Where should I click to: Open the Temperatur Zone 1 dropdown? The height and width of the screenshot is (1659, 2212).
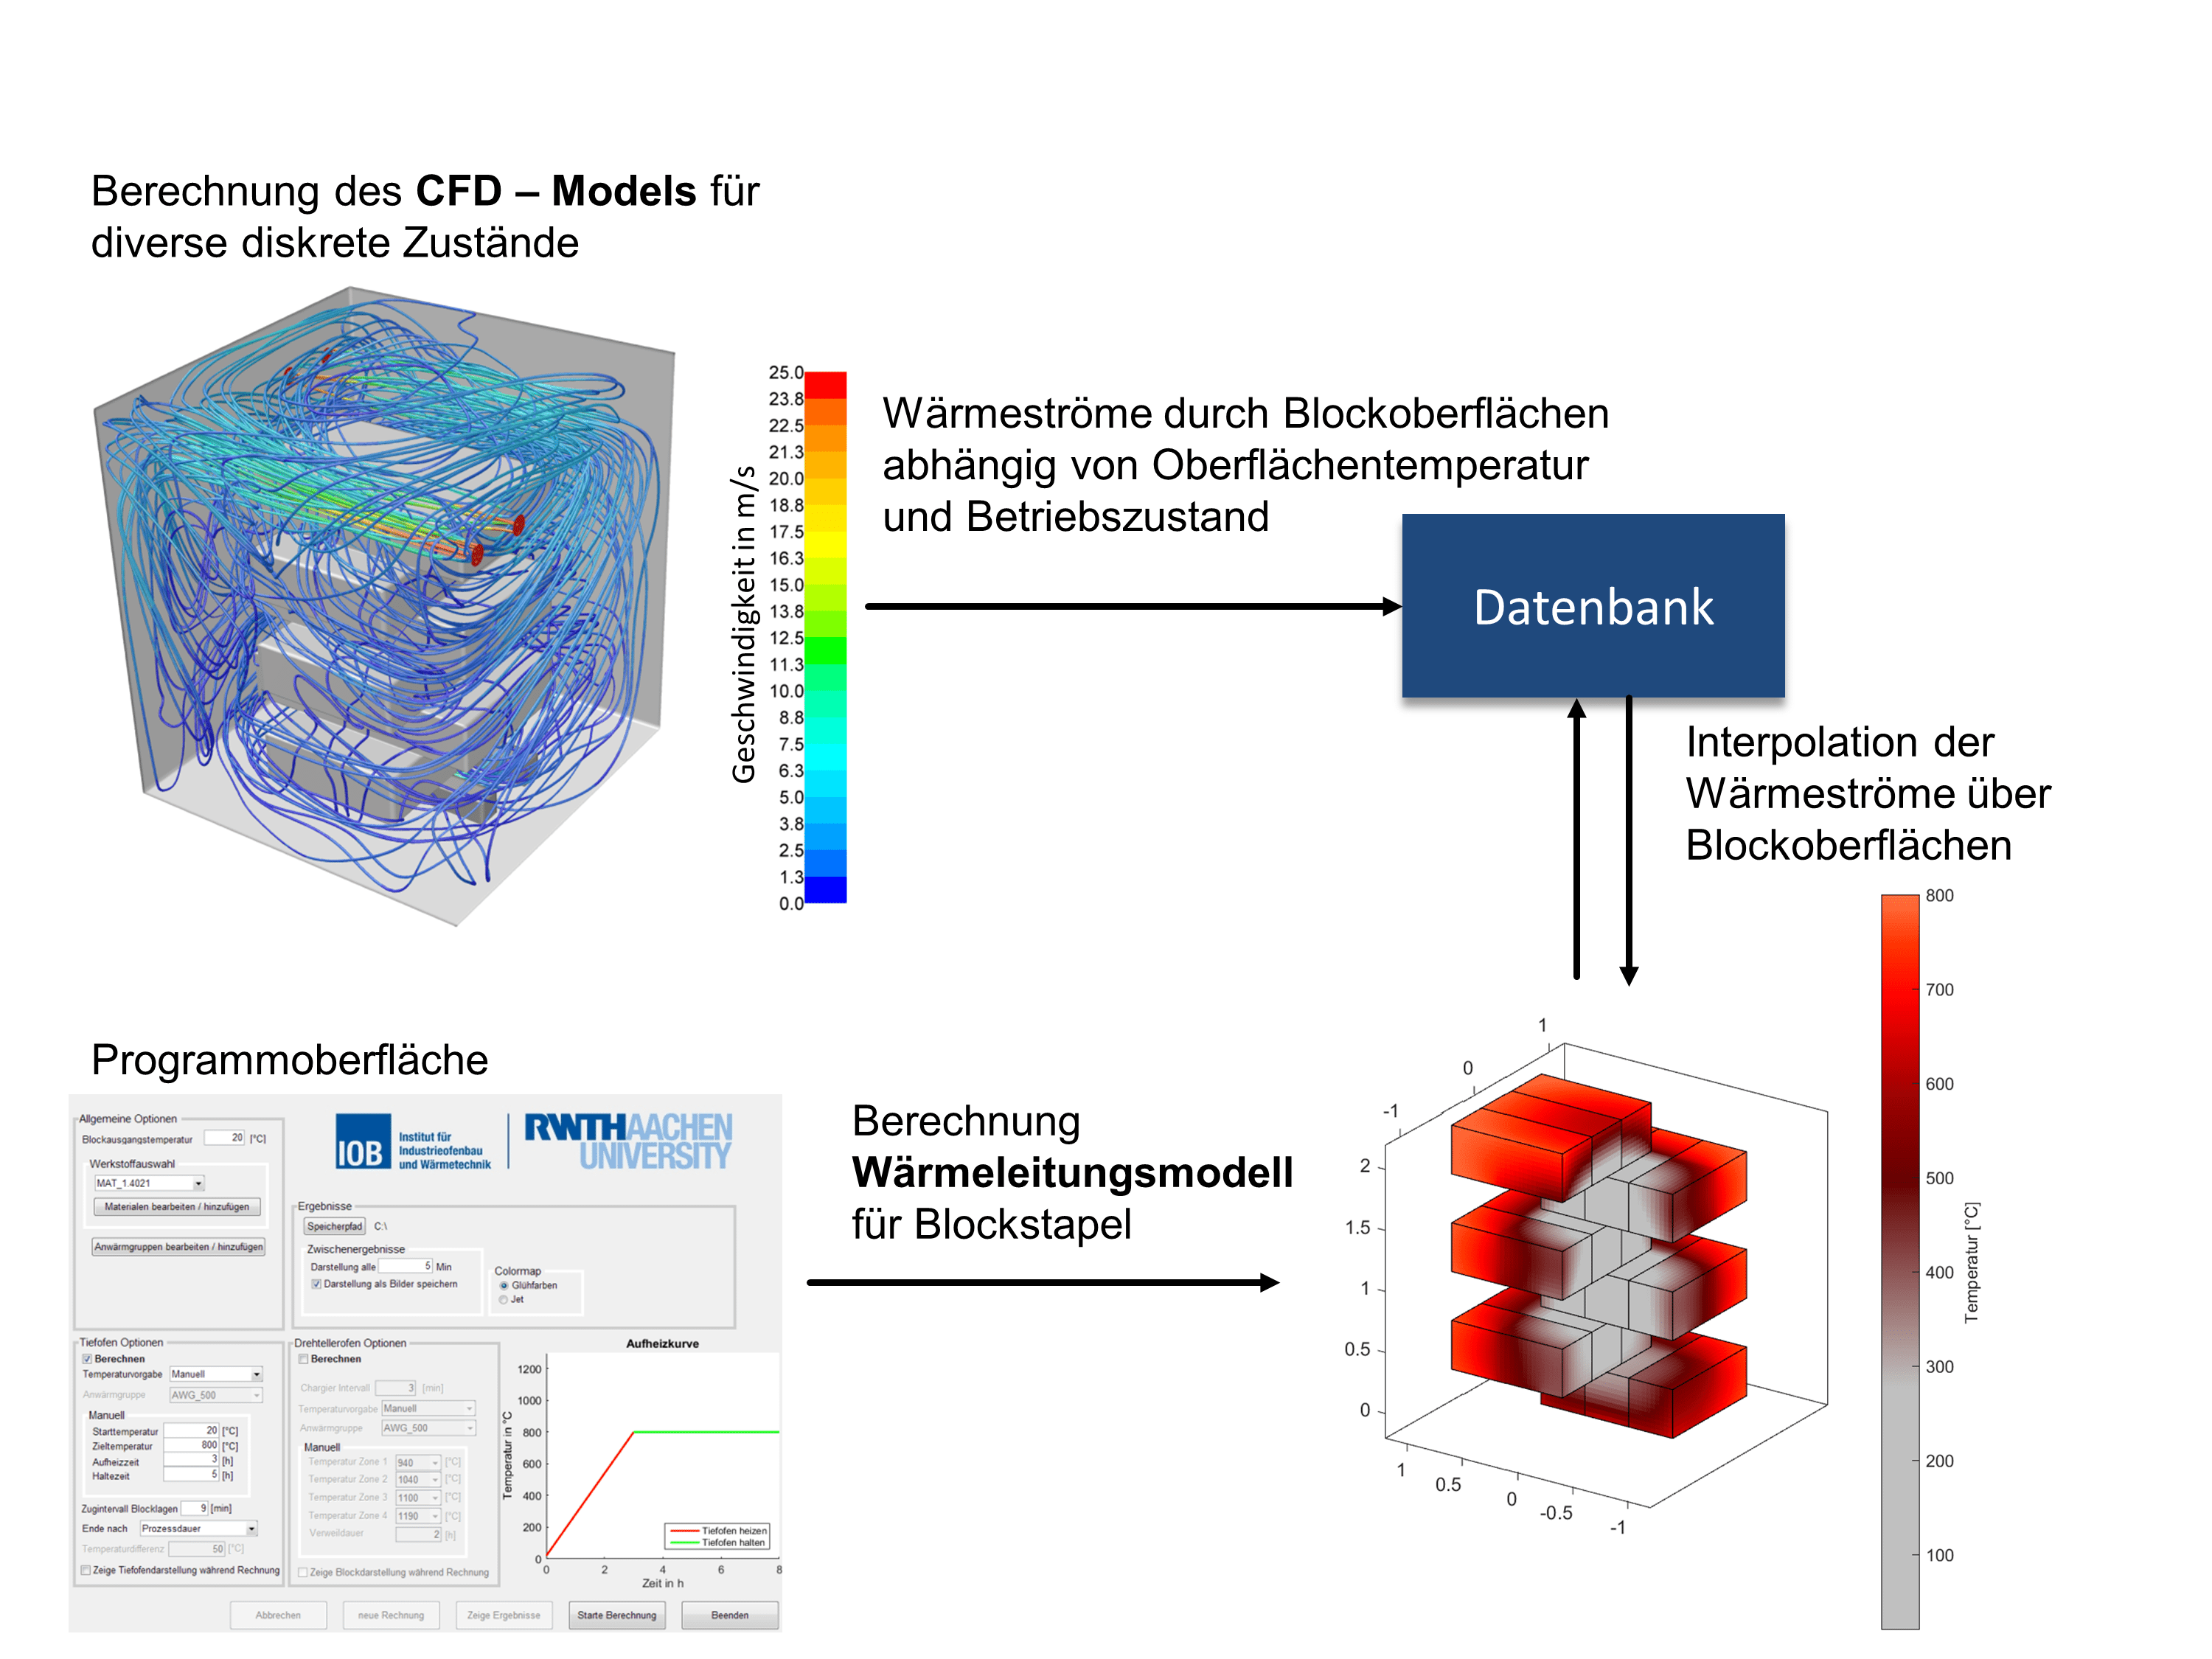(418, 1463)
